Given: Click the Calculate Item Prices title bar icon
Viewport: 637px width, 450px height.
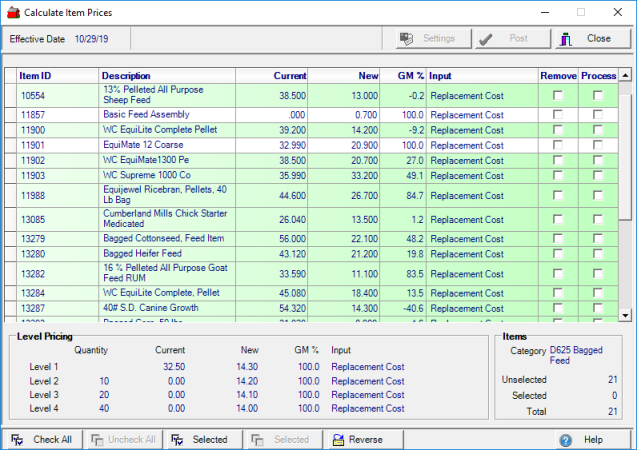Looking at the screenshot, I should [13, 12].
